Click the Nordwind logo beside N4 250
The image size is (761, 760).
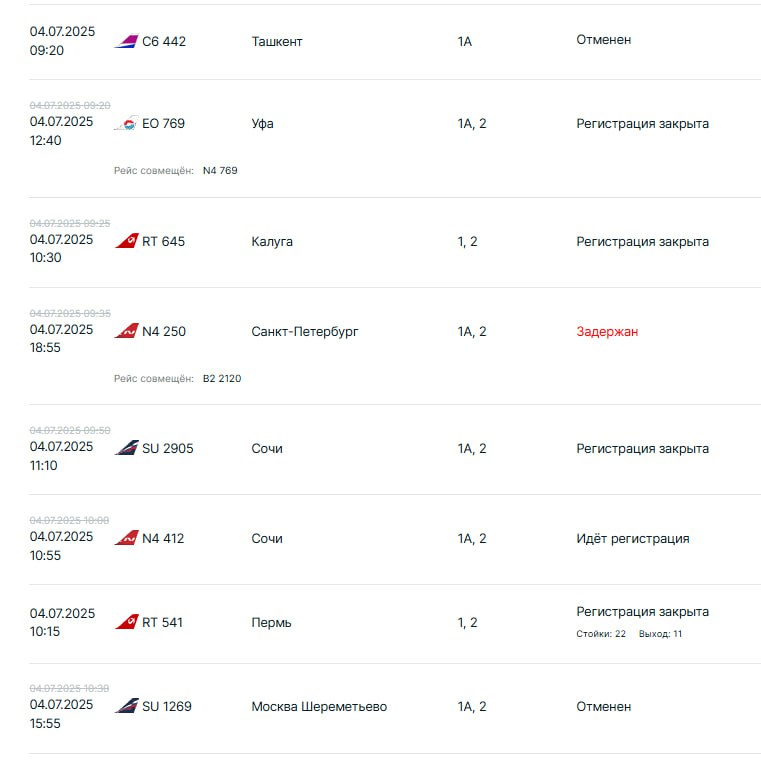point(126,331)
